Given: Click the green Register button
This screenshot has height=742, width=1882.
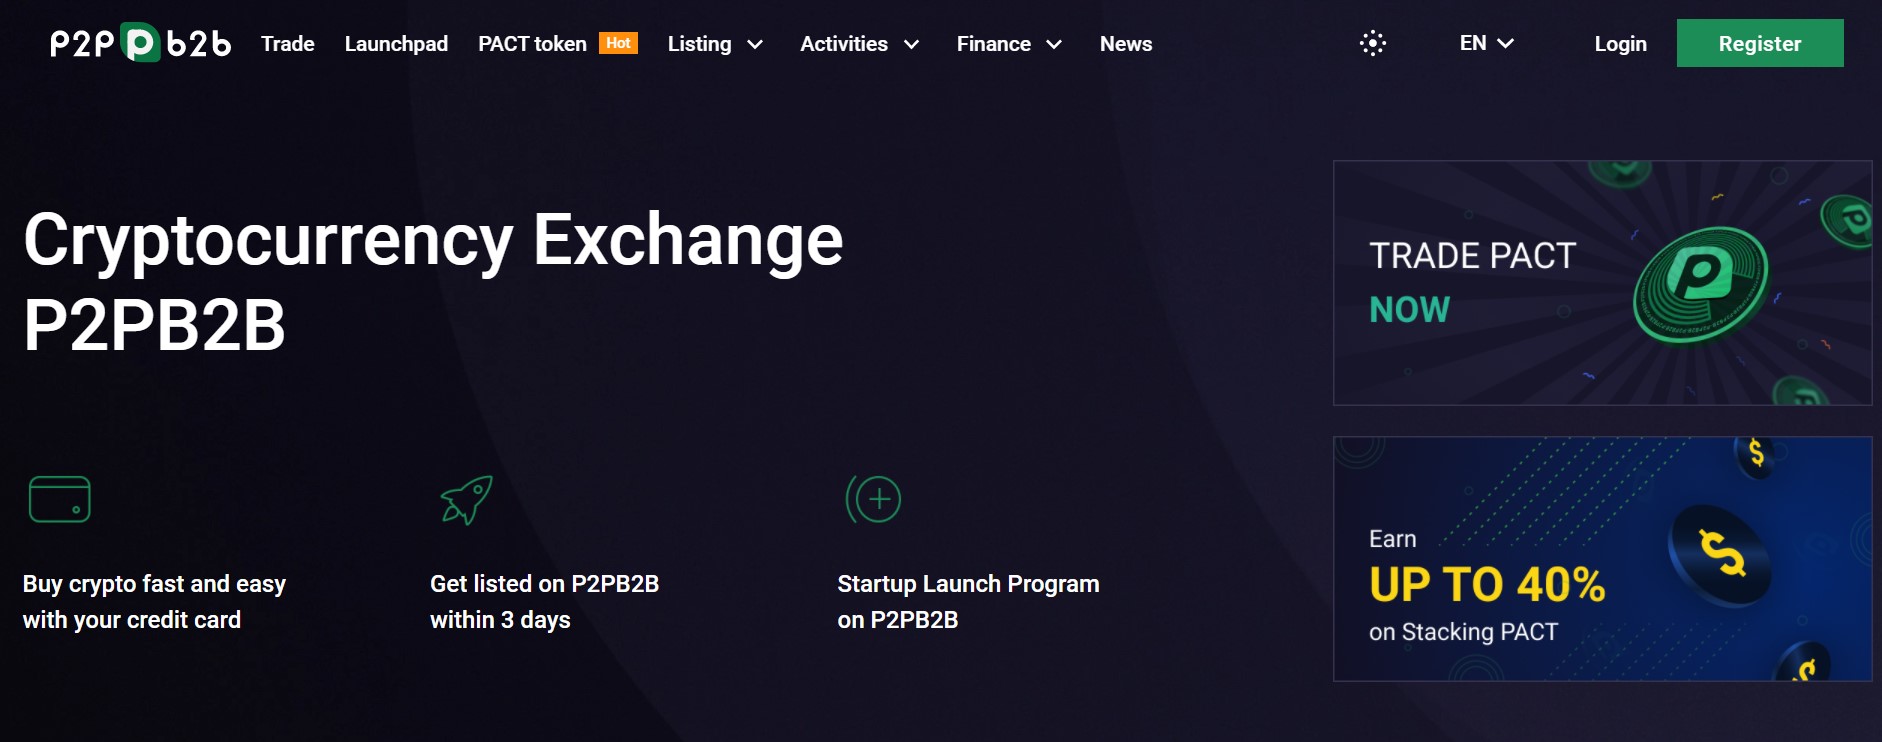Looking at the screenshot, I should pyautogui.click(x=1760, y=43).
